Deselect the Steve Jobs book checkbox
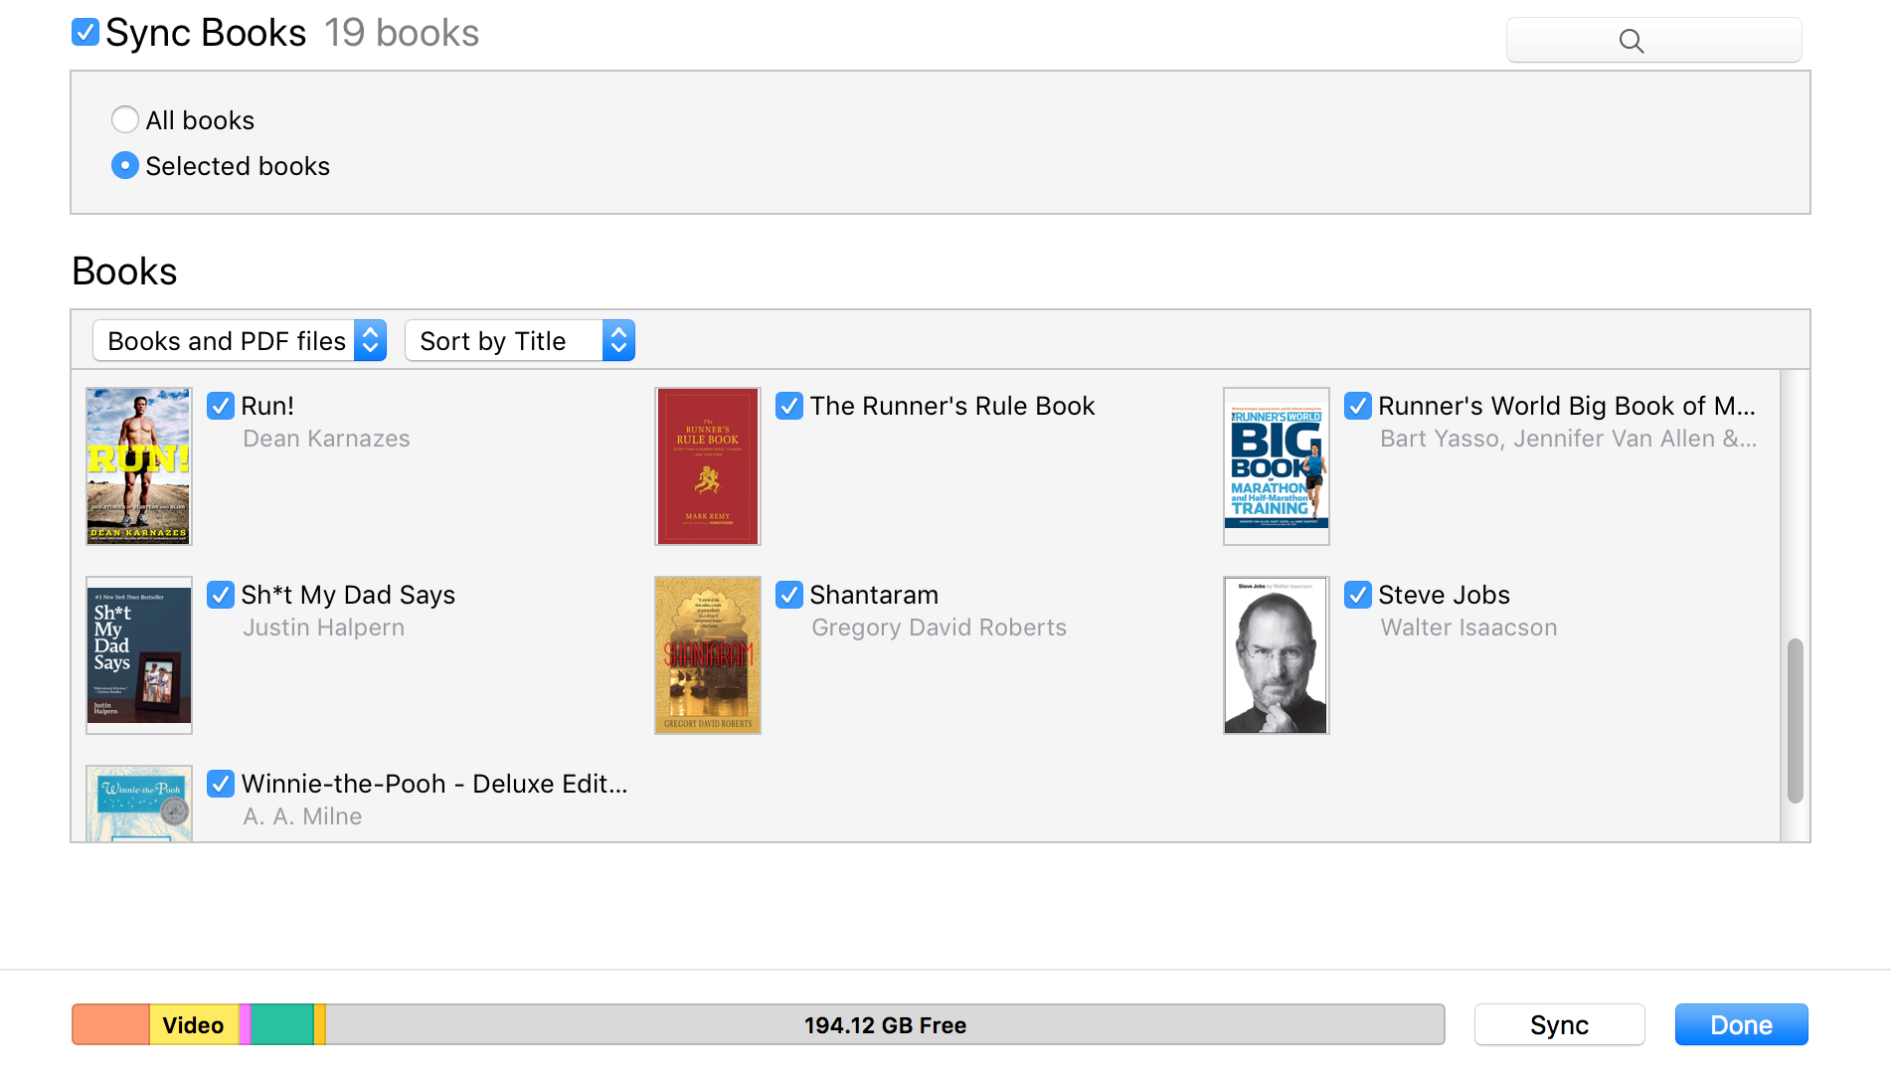Image resolution: width=1891 pixels, height=1080 pixels. coord(1357,594)
